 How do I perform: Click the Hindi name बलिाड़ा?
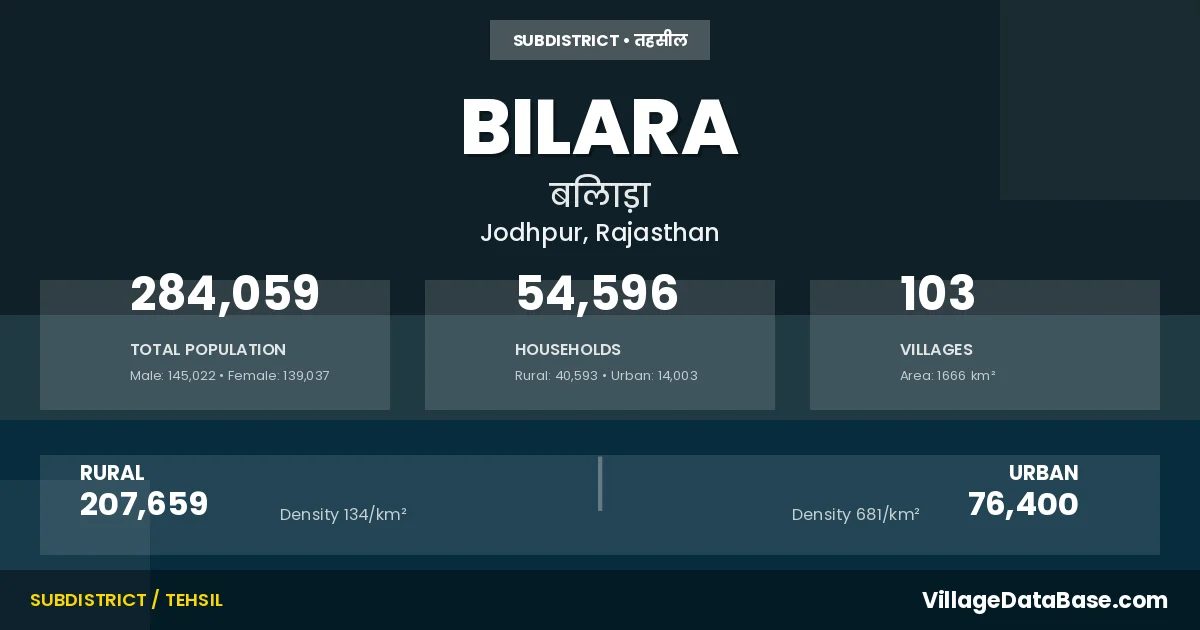pos(600,194)
